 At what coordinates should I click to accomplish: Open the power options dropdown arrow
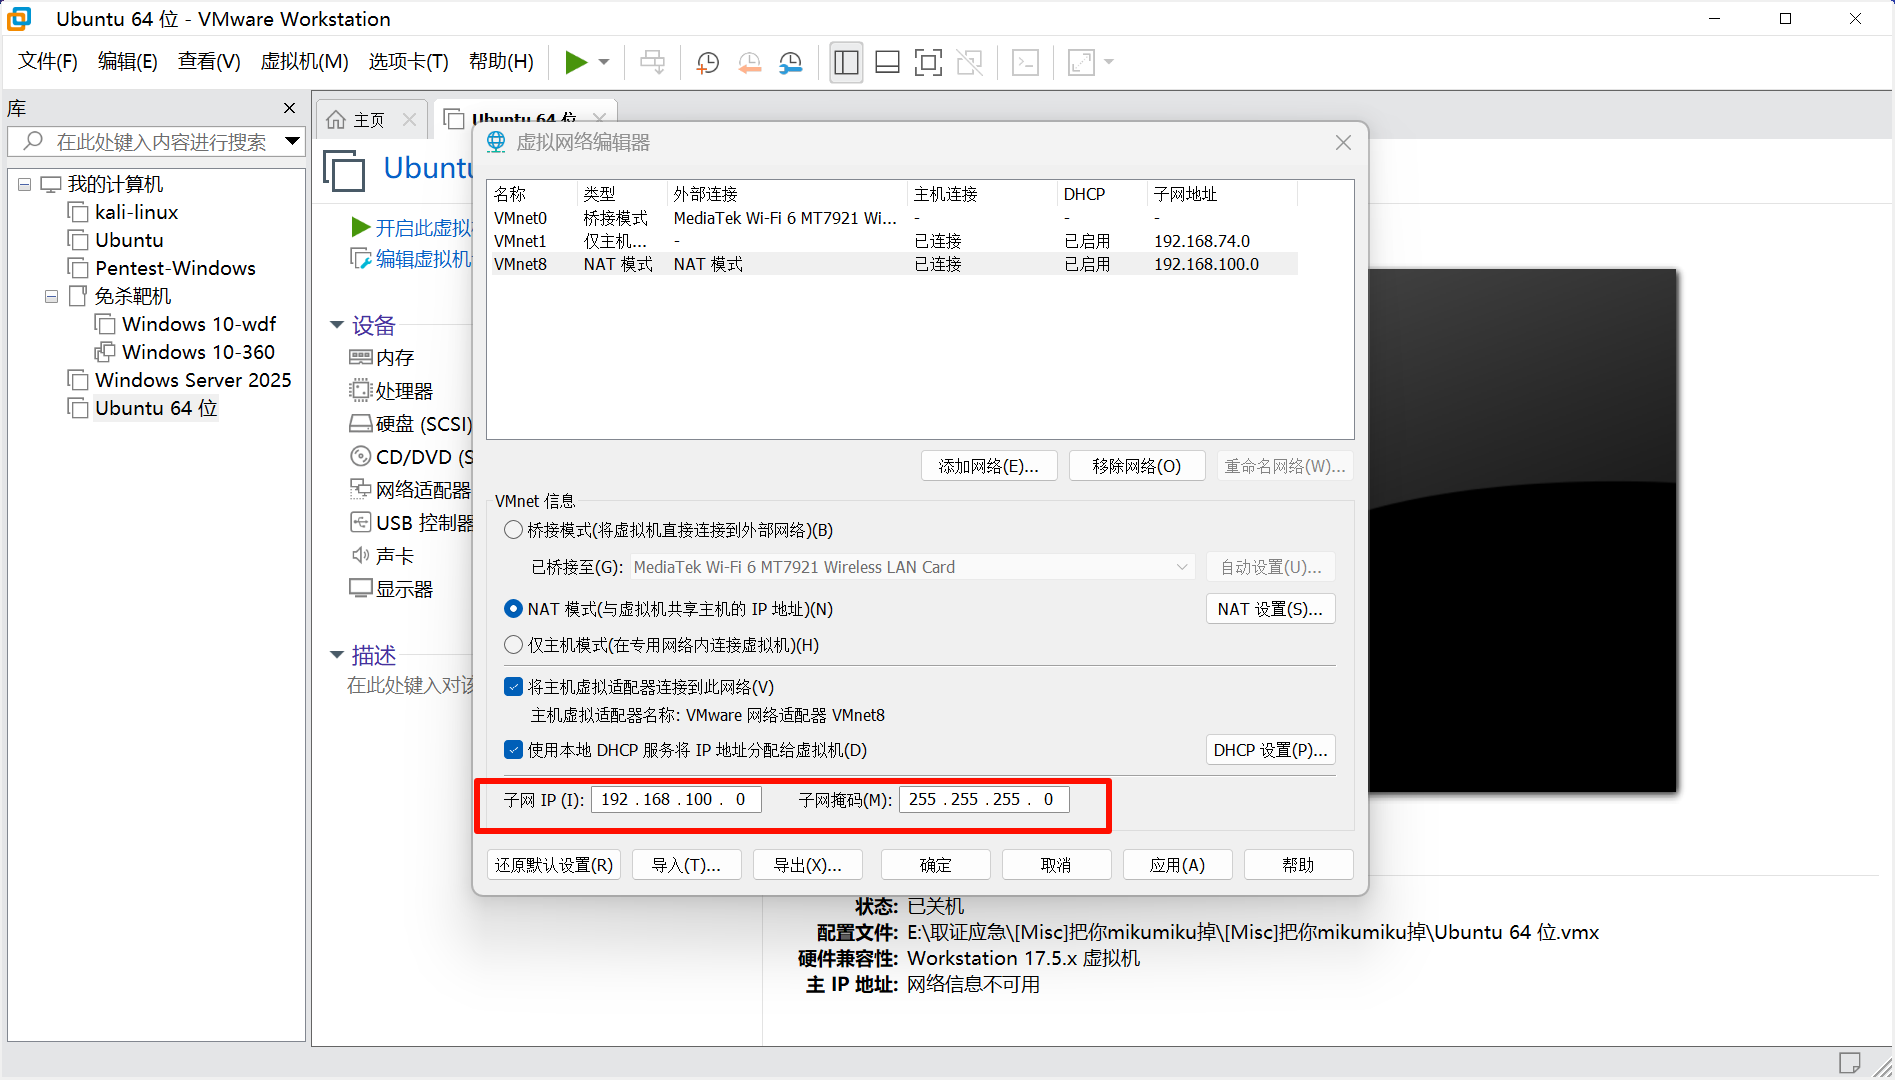(604, 62)
